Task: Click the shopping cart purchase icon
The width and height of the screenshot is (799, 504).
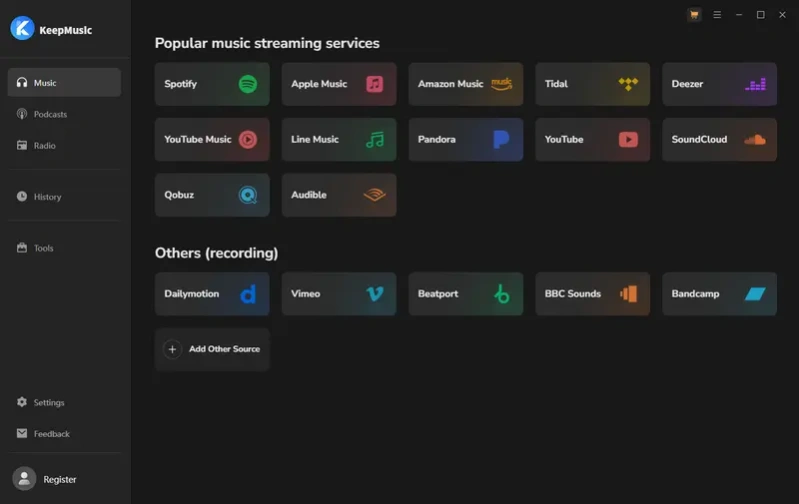Action: coord(694,15)
